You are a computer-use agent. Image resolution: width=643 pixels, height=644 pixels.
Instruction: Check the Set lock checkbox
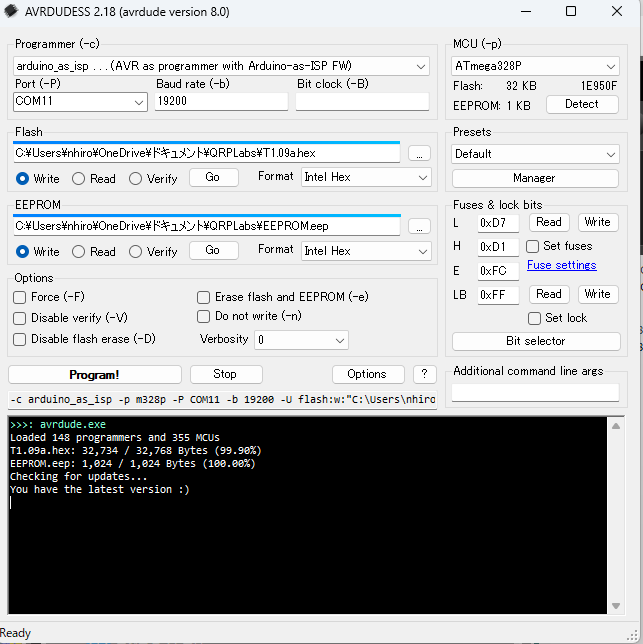(x=534, y=318)
